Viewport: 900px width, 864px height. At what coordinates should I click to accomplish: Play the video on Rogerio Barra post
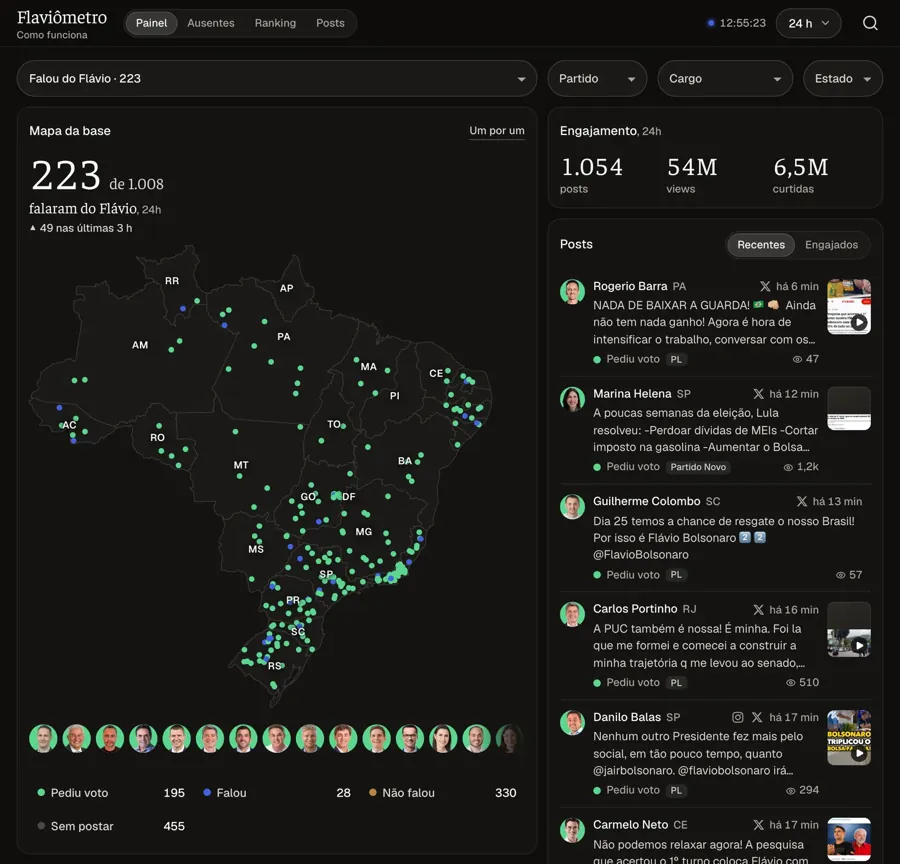859,322
